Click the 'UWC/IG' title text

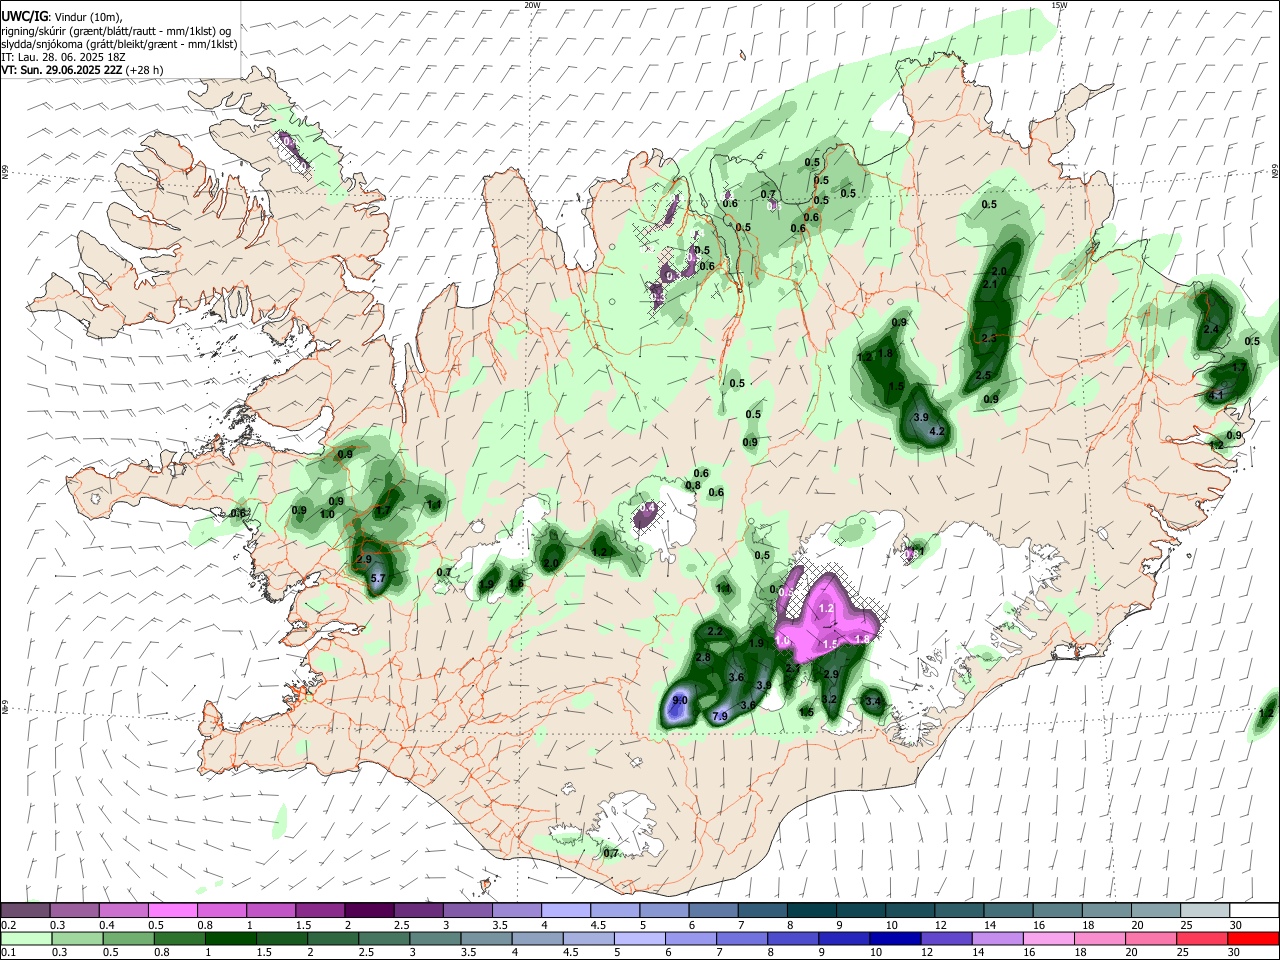point(24,16)
